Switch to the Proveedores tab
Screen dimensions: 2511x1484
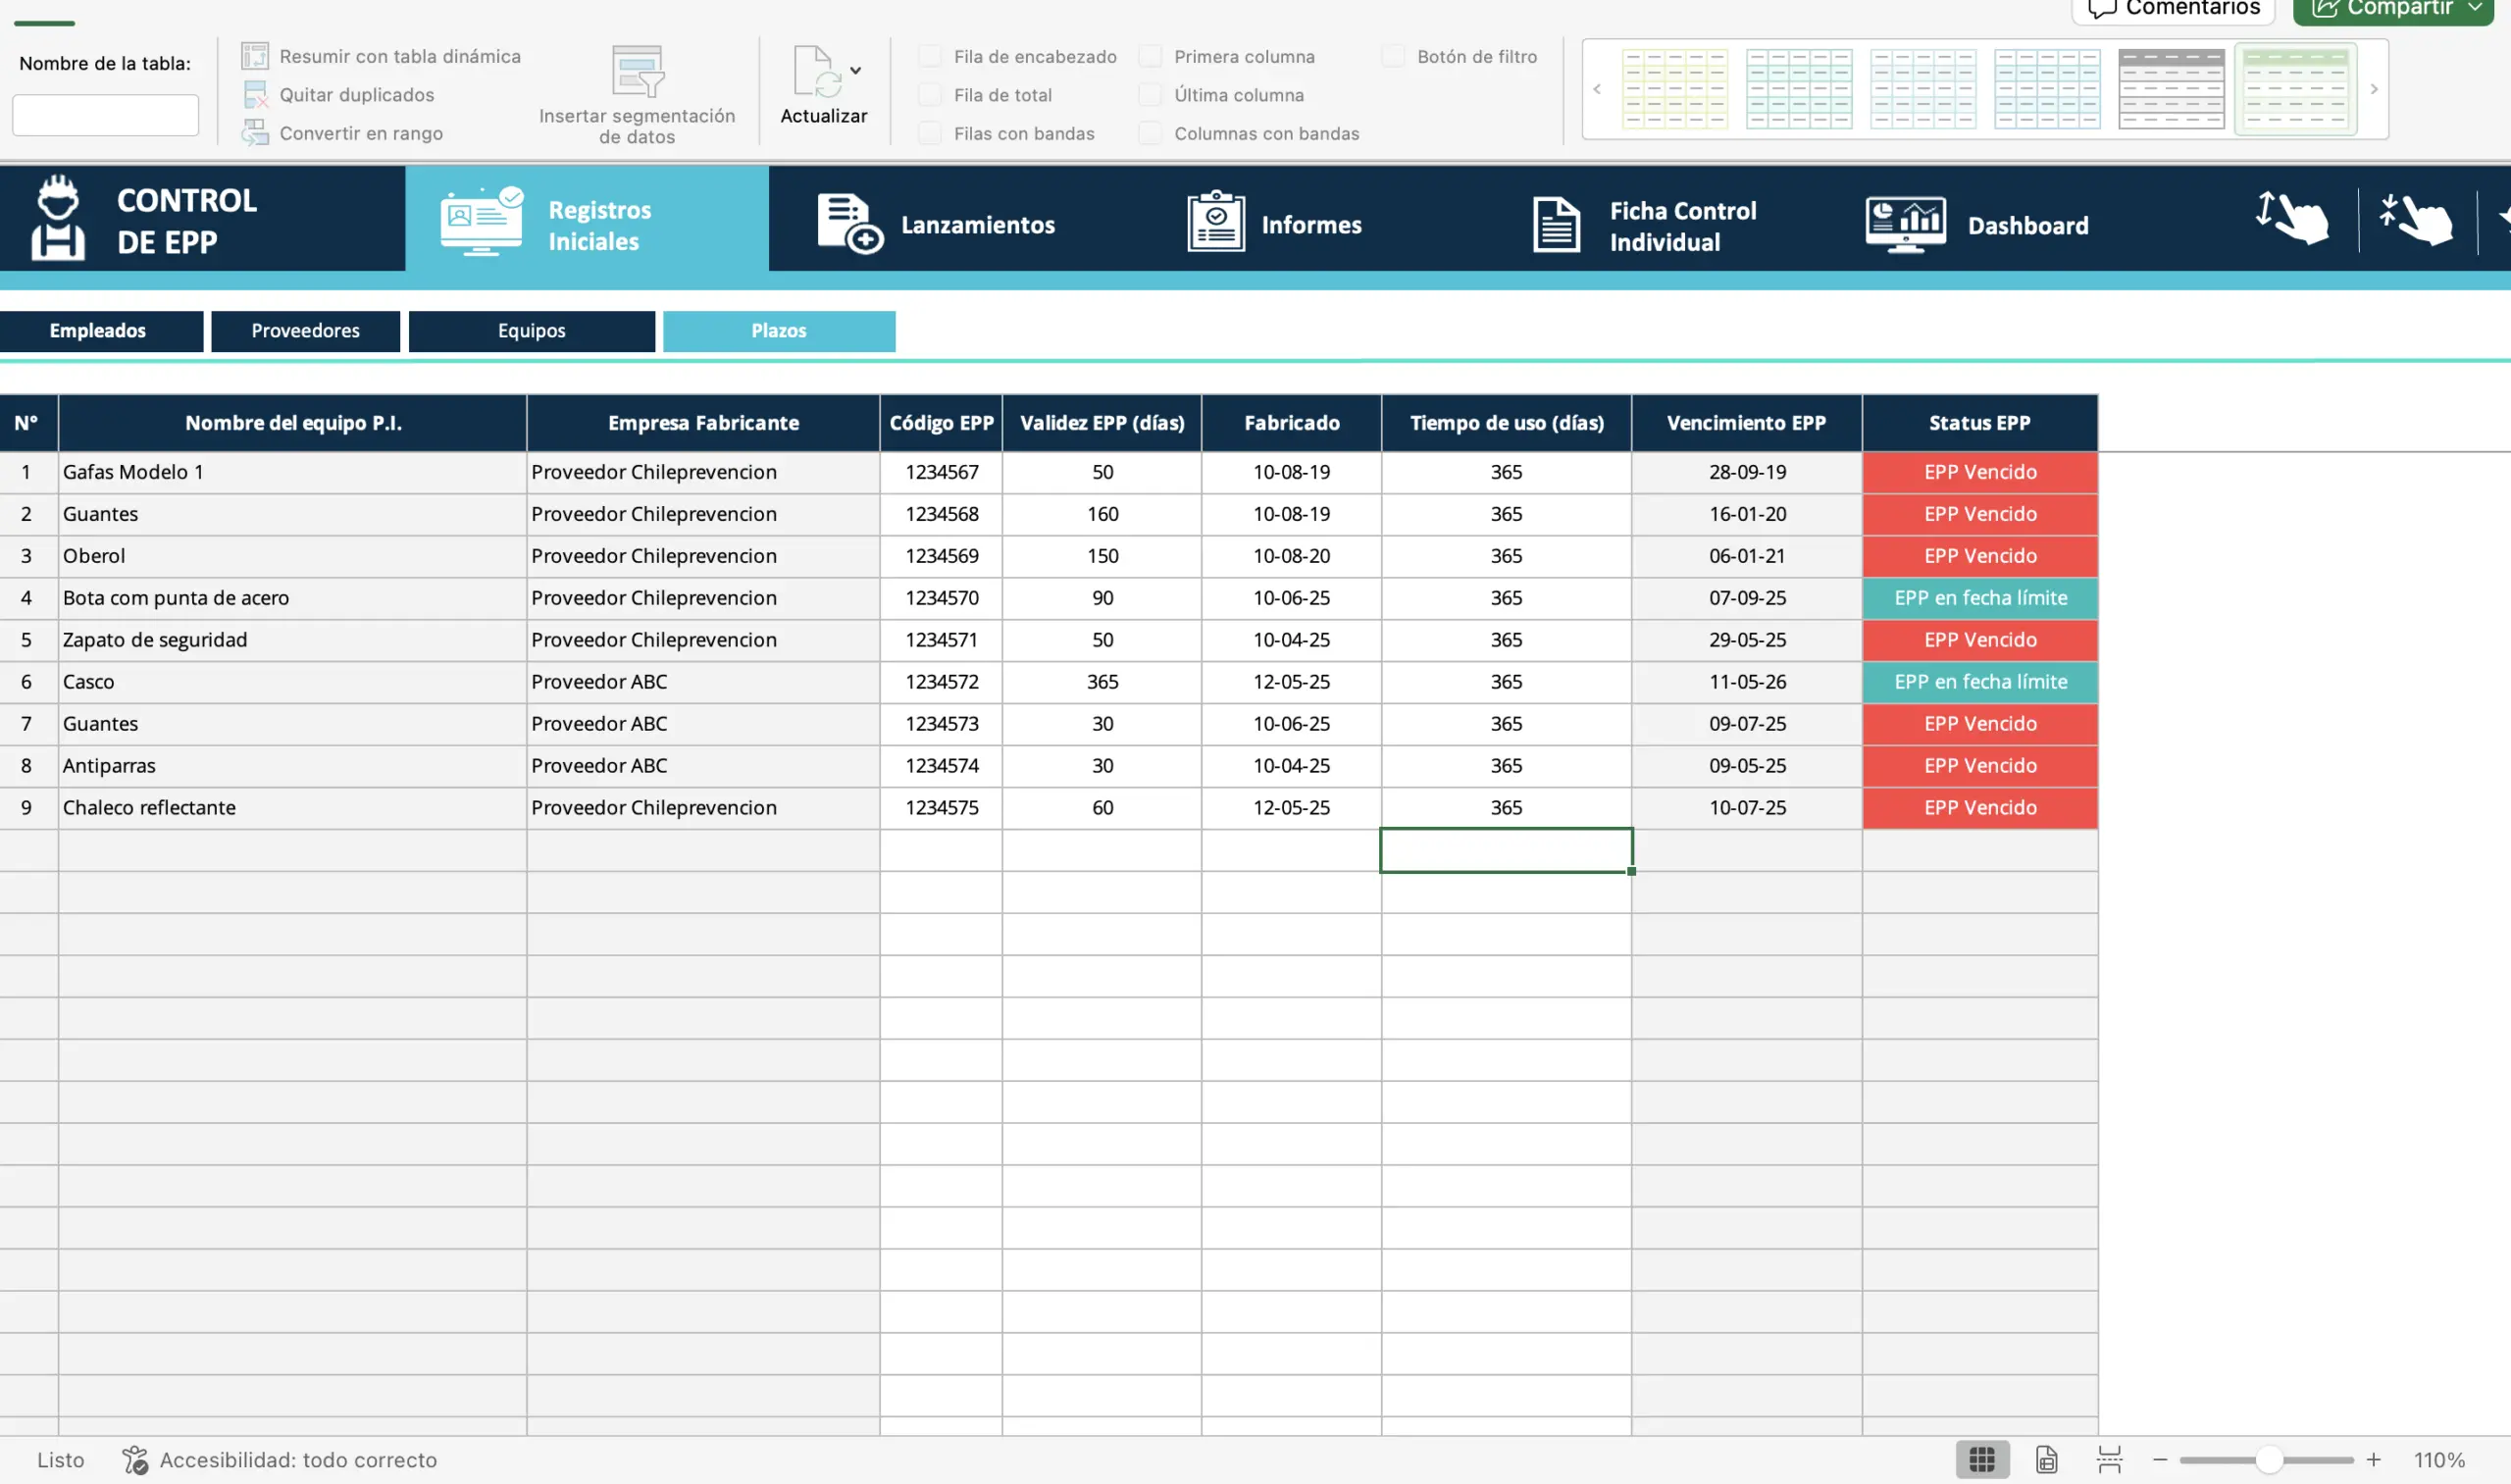305,331
